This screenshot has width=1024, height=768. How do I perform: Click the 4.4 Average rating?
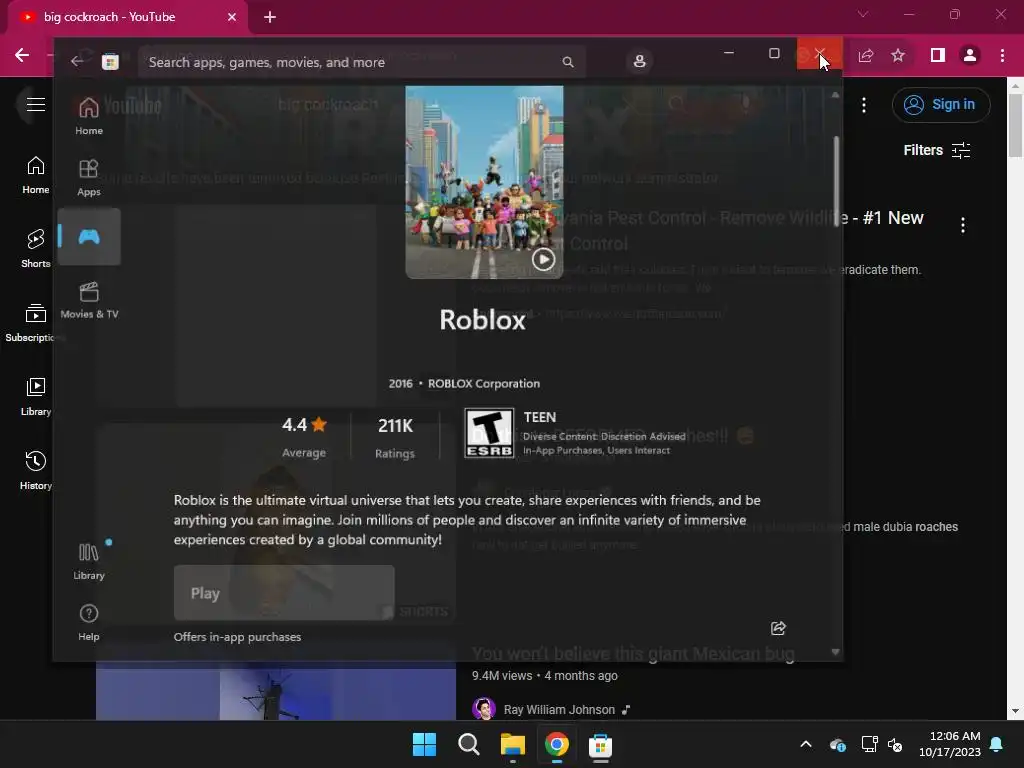(304, 436)
